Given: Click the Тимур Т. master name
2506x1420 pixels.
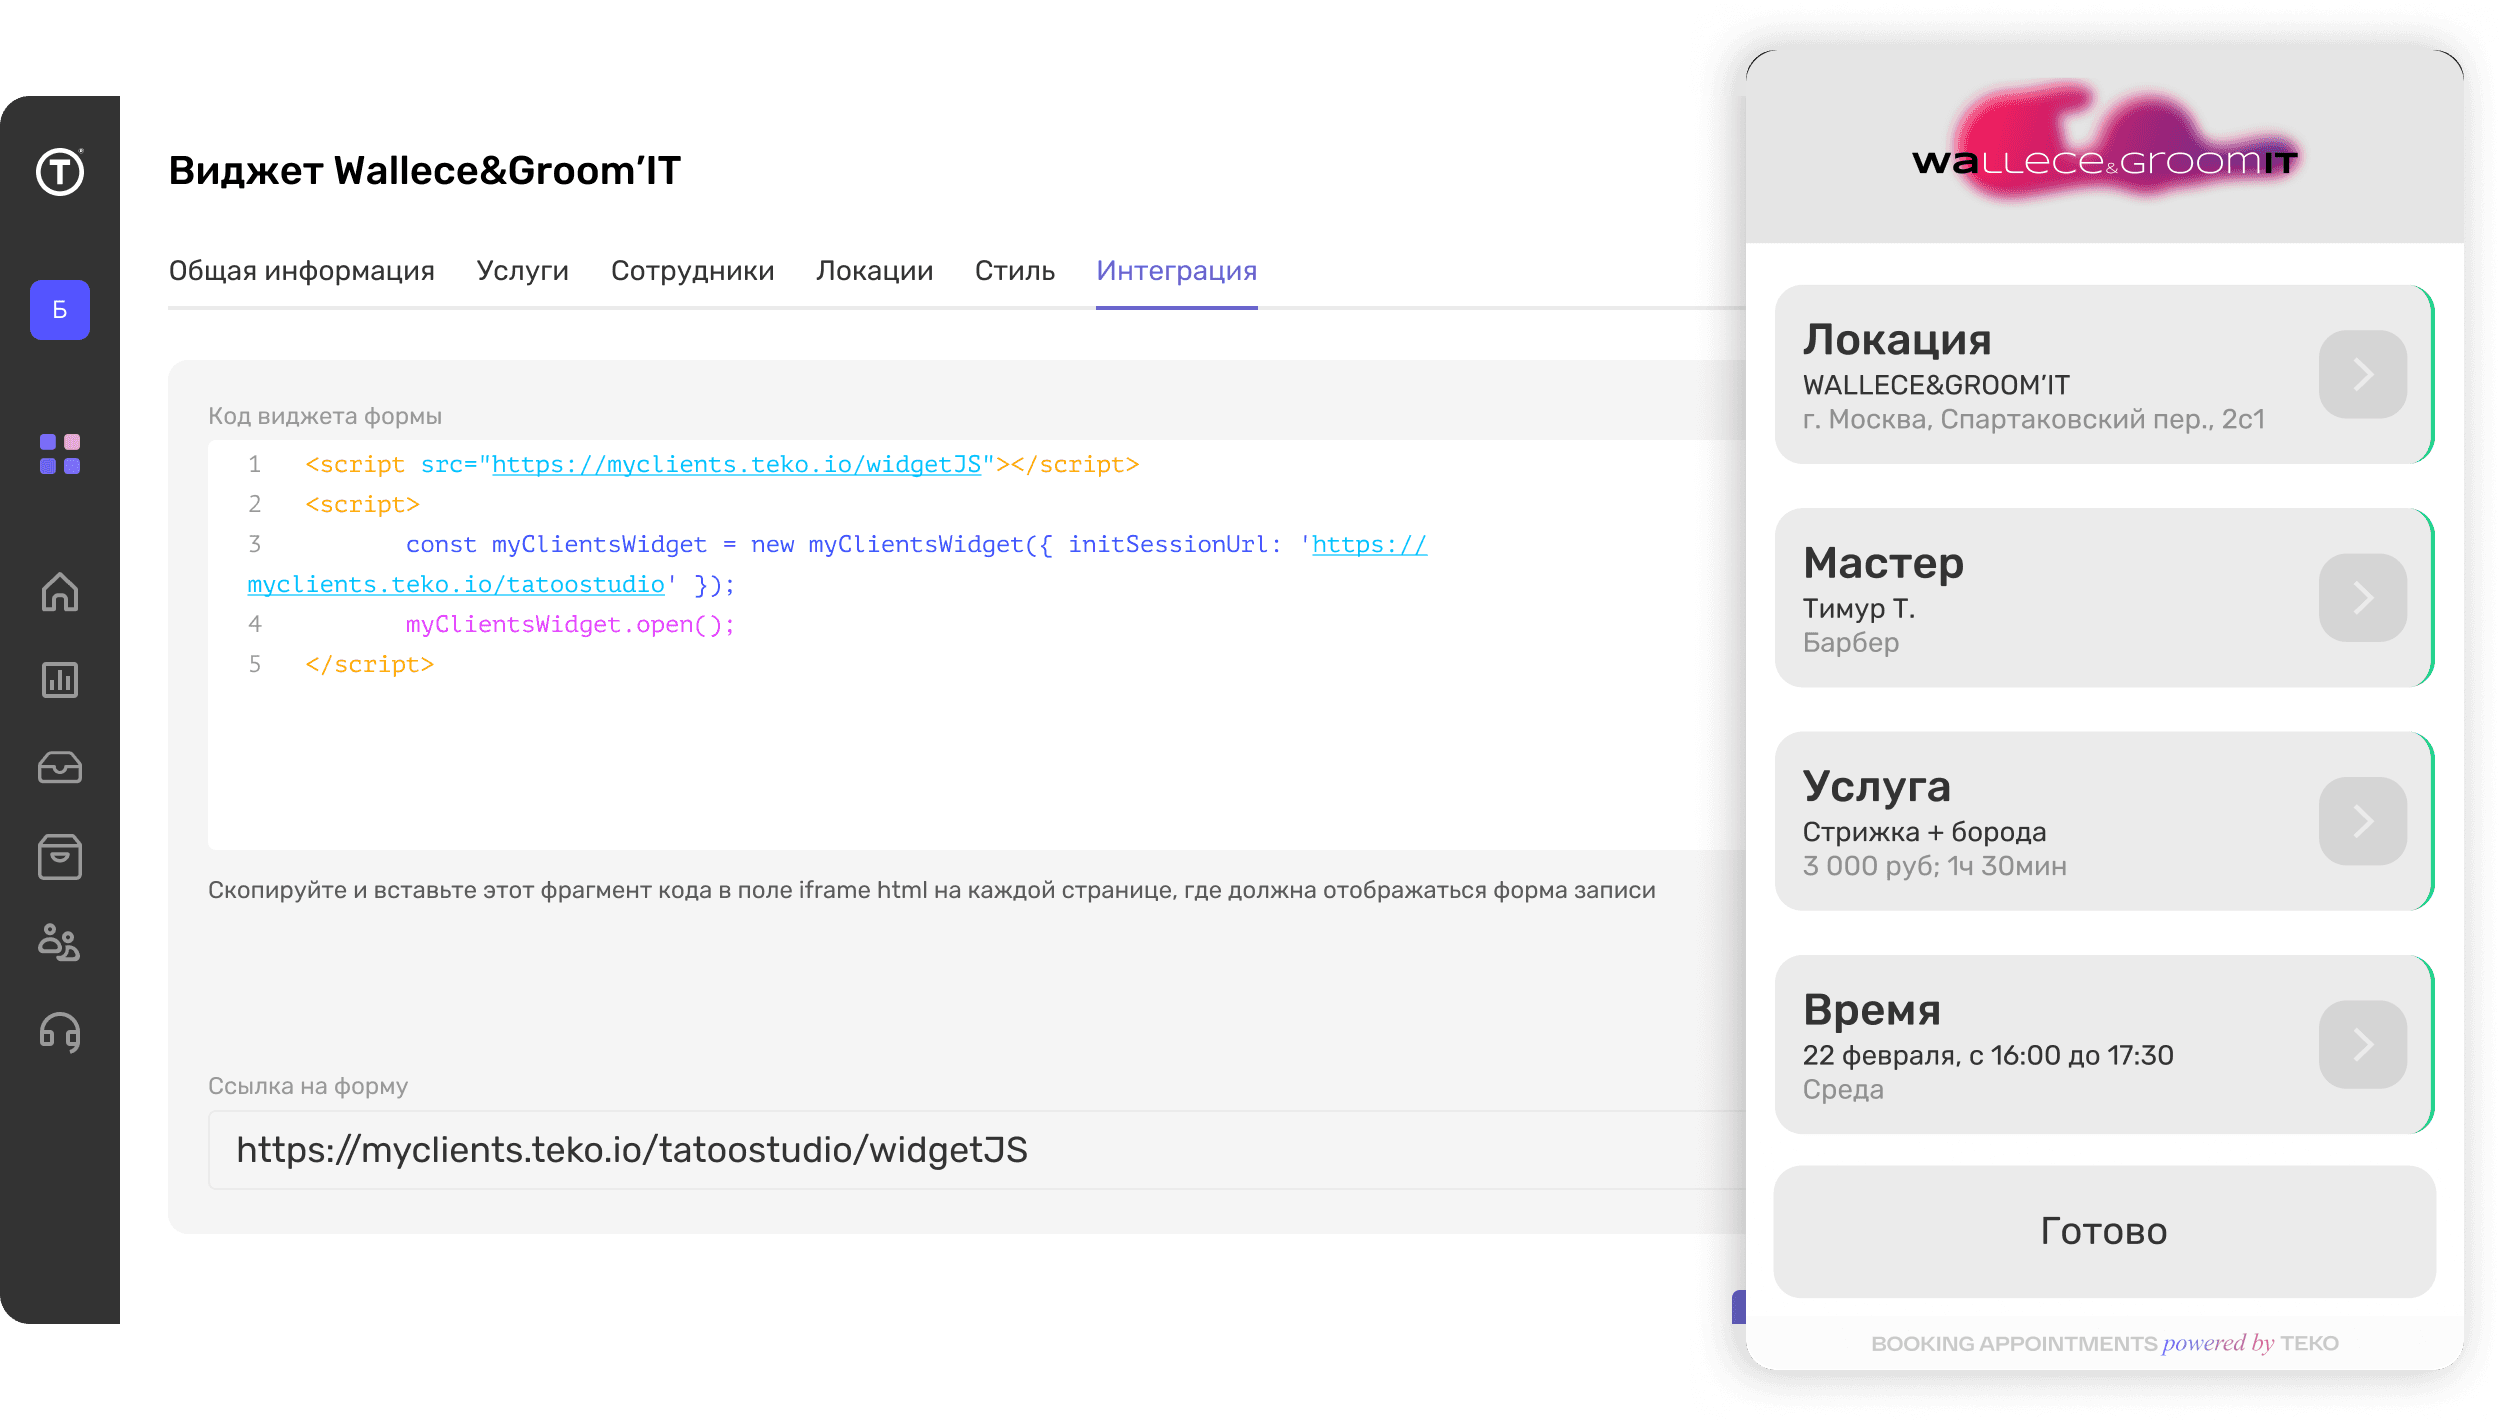Looking at the screenshot, I should [1858, 608].
